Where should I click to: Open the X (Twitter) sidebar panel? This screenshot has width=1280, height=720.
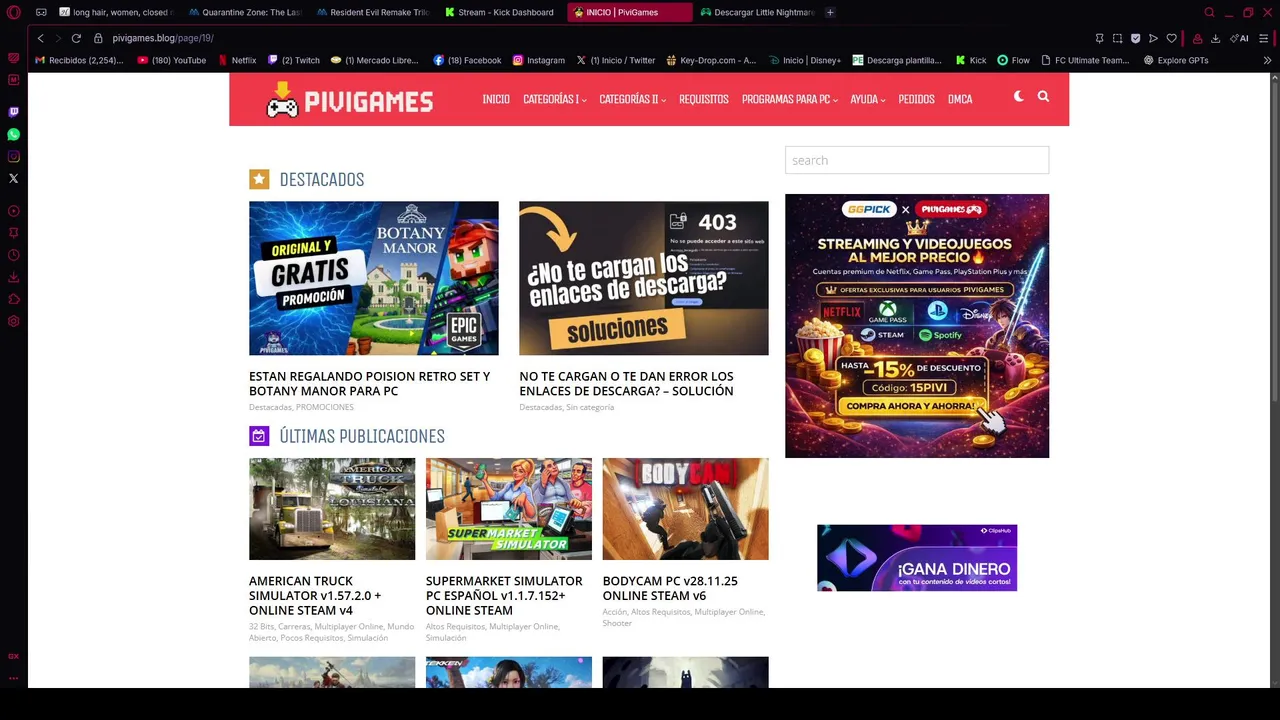pyautogui.click(x=14, y=178)
